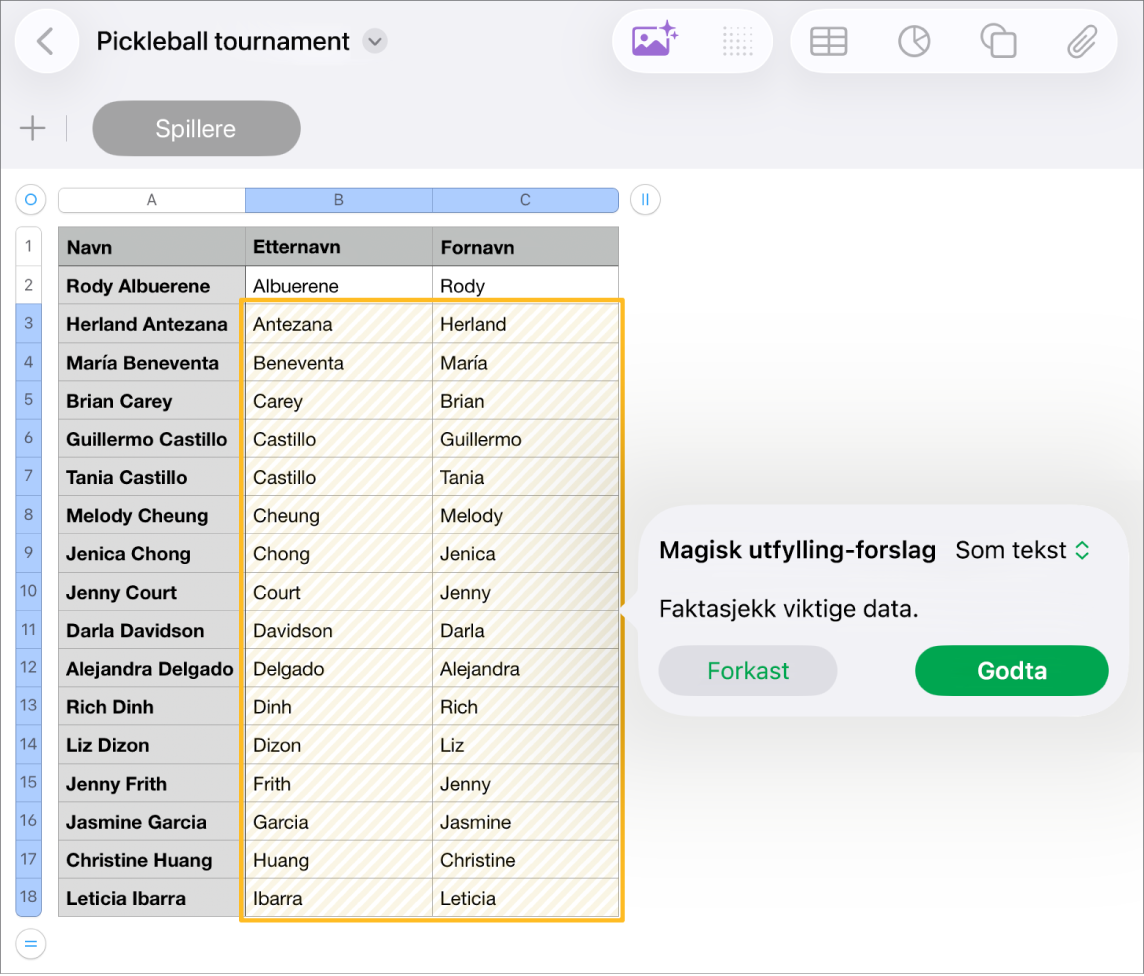The height and width of the screenshot is (976, 1144).
Task: Insert a table with the table icon
Action: click(x=828, y=42)
